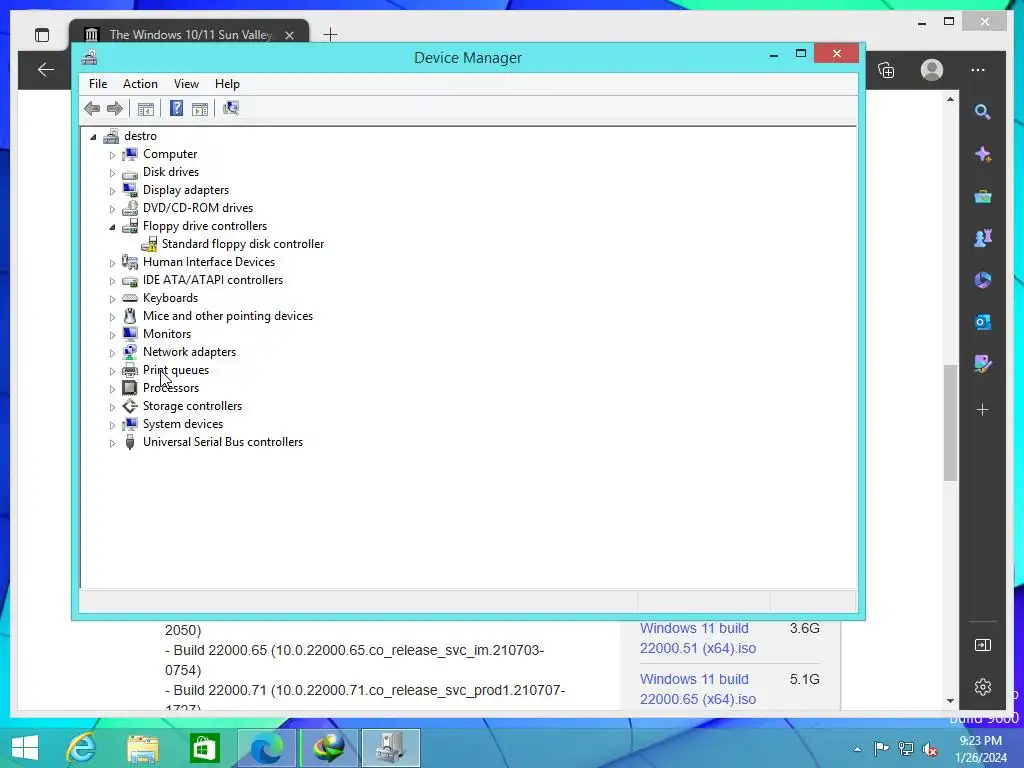Viewport: 1024px width, 768px height.
Task: Open the Action menu
Action: pyautogui.click(x=140, y=84)
